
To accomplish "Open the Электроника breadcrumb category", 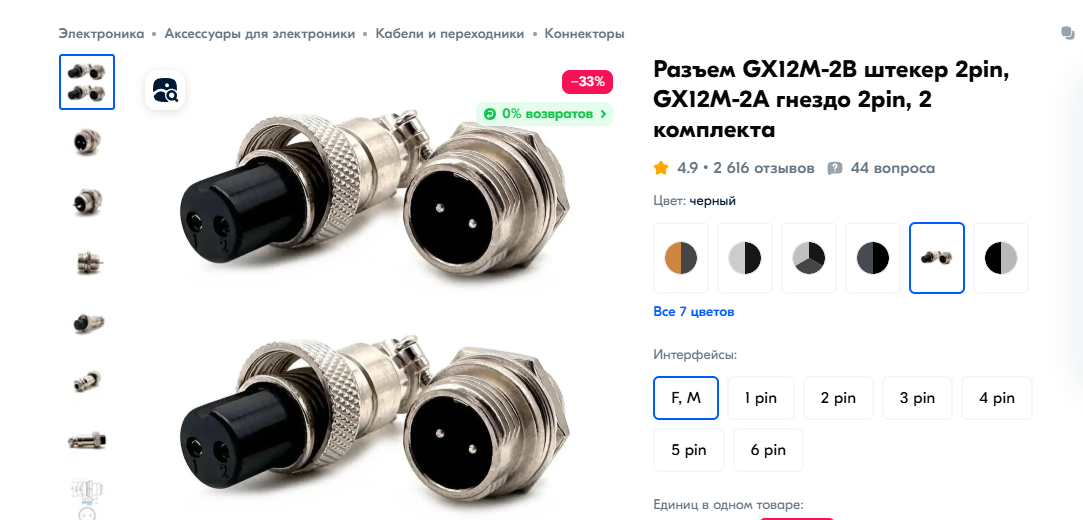I will click(x=102, y=33).
